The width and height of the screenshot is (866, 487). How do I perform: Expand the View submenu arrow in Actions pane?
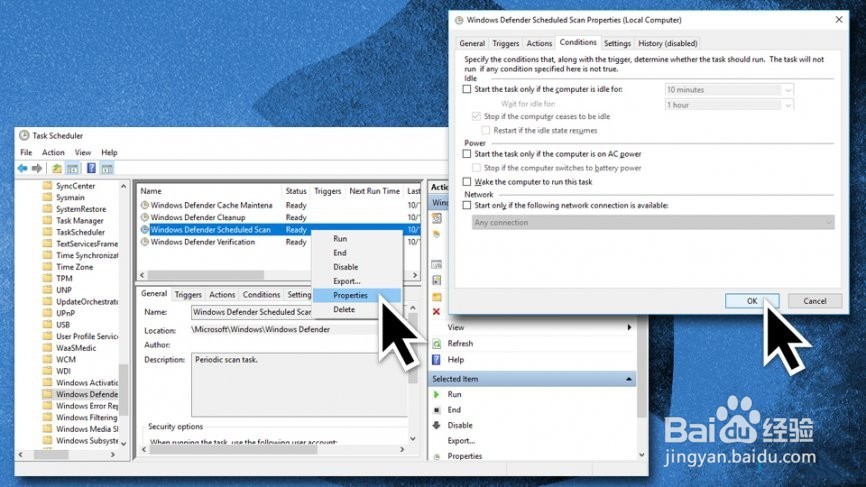tap(629, 327)
